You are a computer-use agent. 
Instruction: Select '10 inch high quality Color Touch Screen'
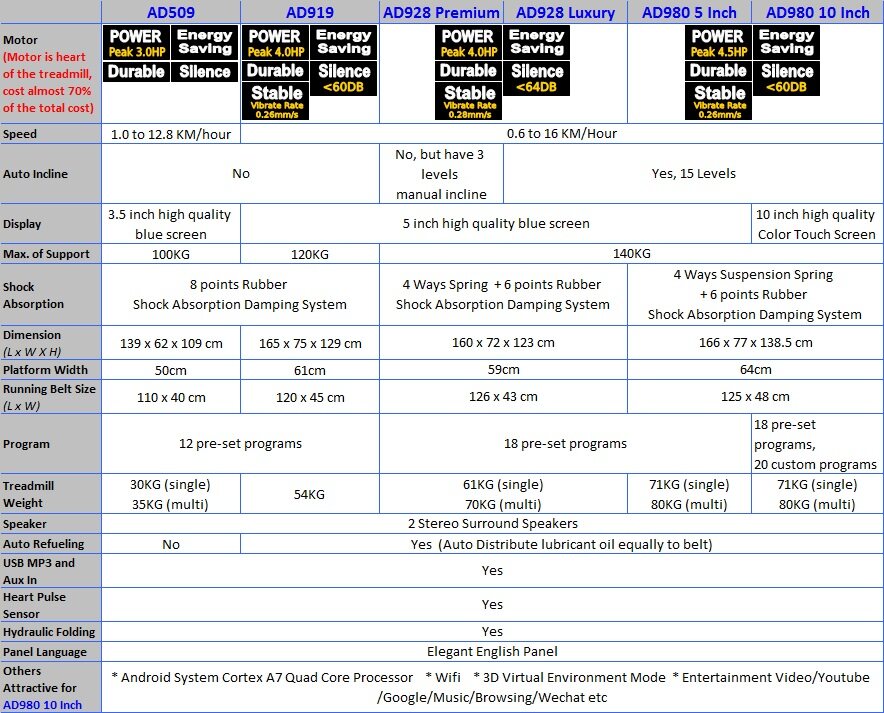tap(817, 224)
